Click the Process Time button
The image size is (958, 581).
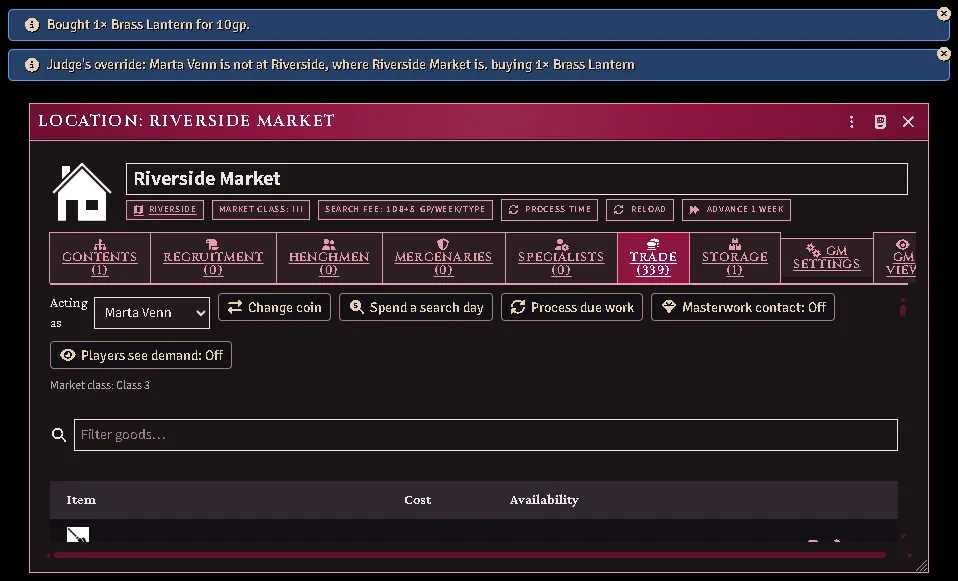[x=549, y=210]
